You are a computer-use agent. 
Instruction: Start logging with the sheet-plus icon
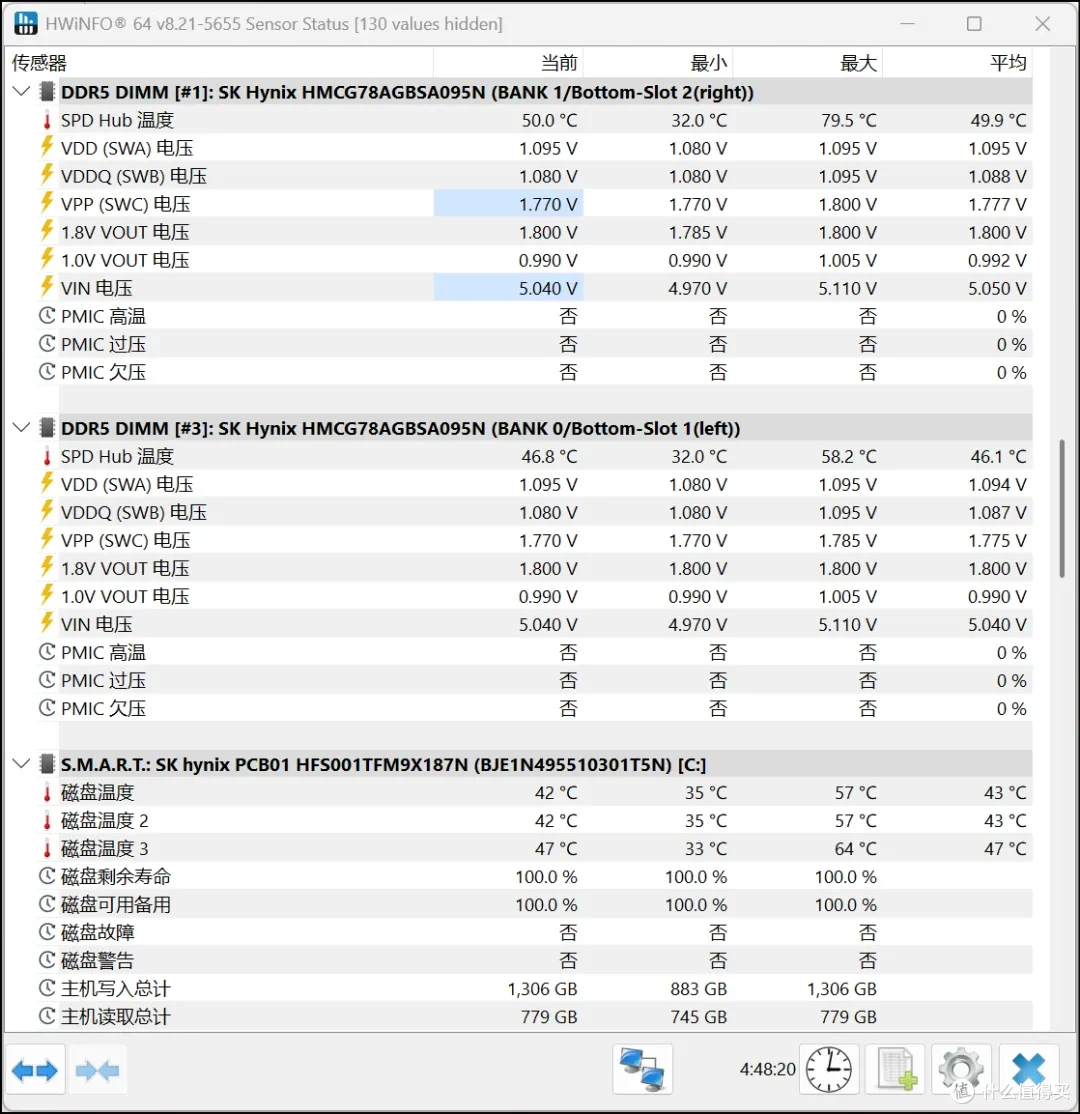pos(895,1069)
